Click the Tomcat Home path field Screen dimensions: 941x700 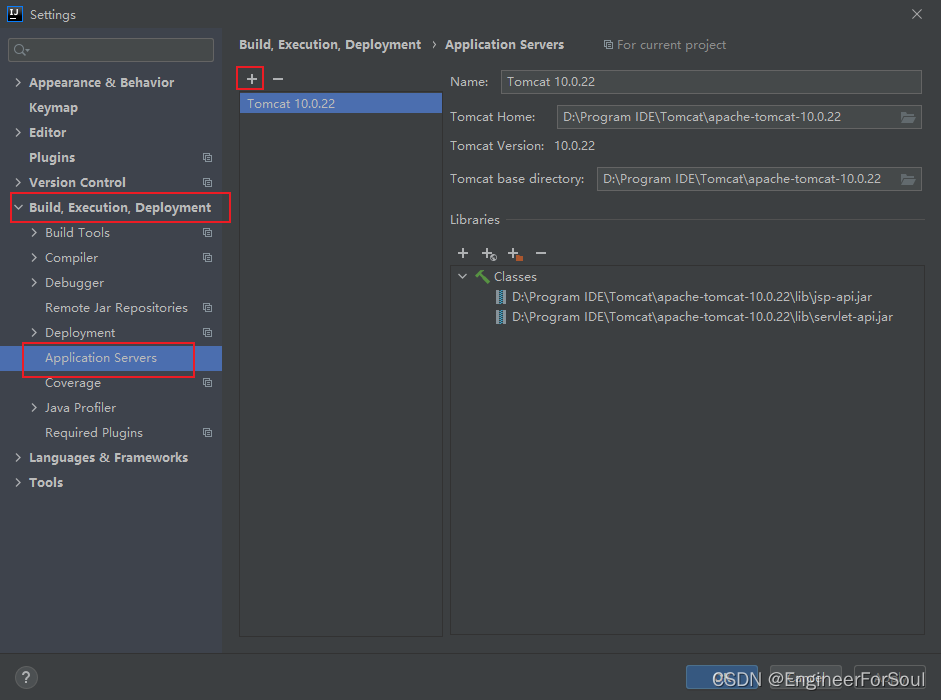point(727,117)
